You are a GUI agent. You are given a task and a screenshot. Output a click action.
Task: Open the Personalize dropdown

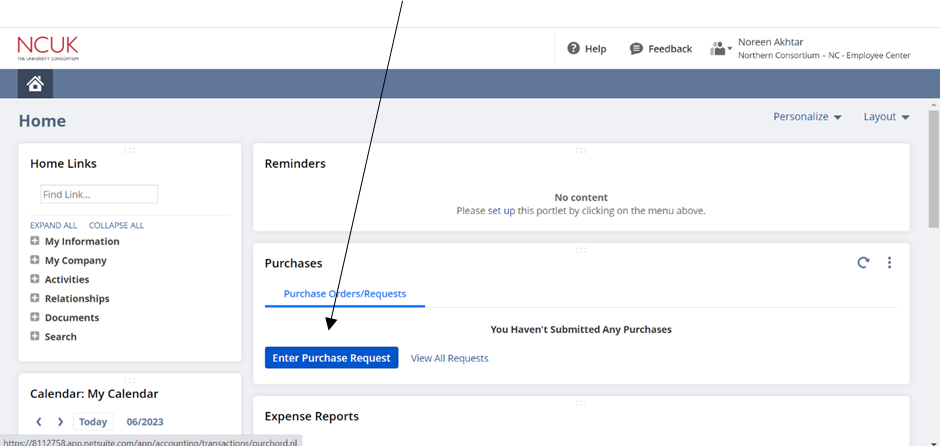[807, 117]
